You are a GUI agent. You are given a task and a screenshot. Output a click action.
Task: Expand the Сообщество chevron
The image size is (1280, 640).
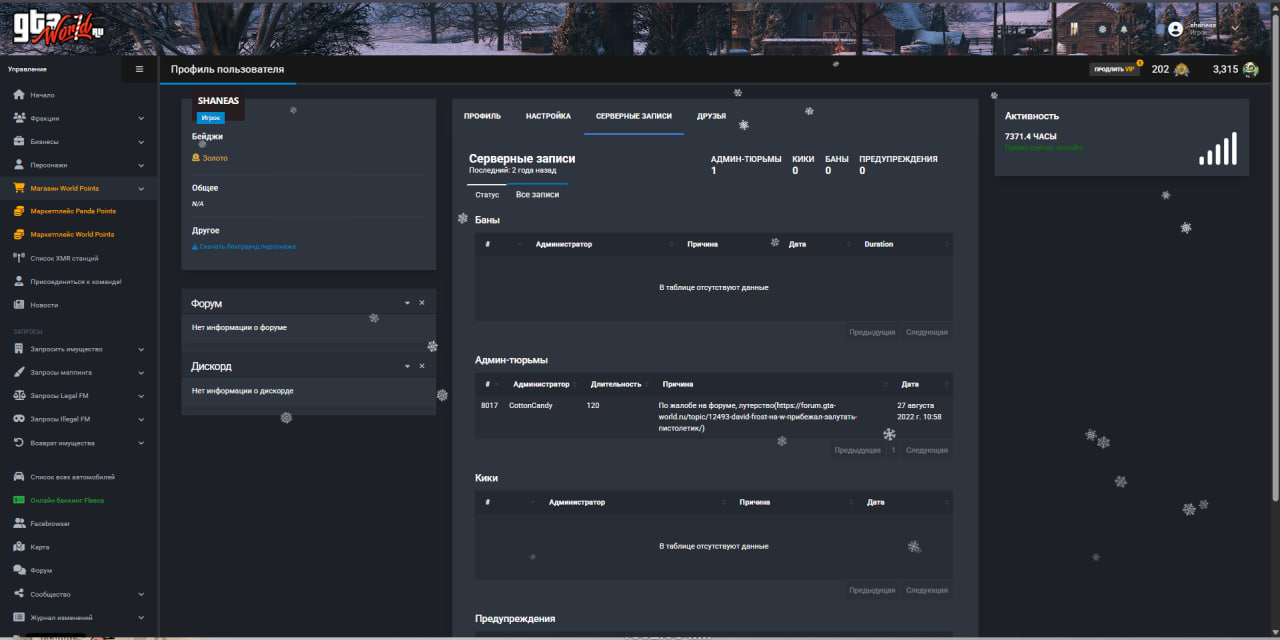pos(141,594)
